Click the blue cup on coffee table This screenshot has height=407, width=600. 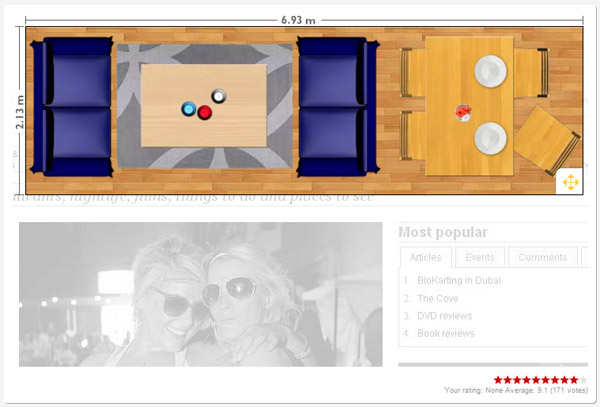click(189, 109)
